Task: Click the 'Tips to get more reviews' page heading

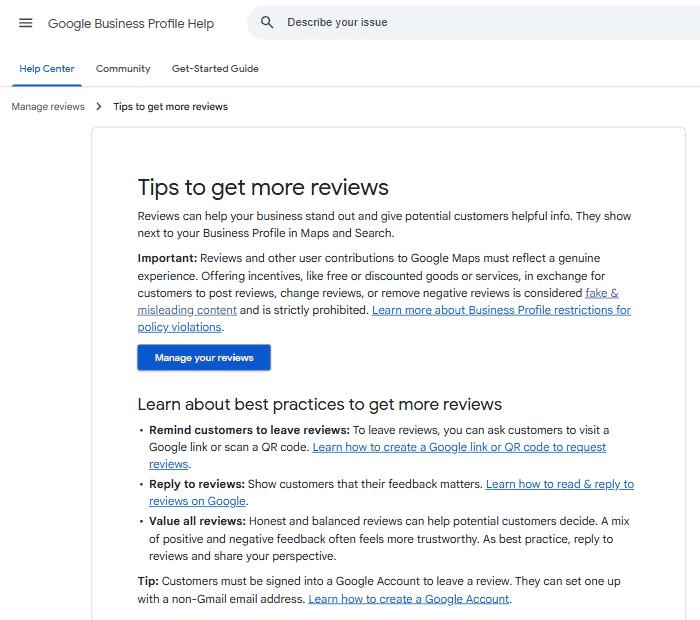Action: pos(263,187)
